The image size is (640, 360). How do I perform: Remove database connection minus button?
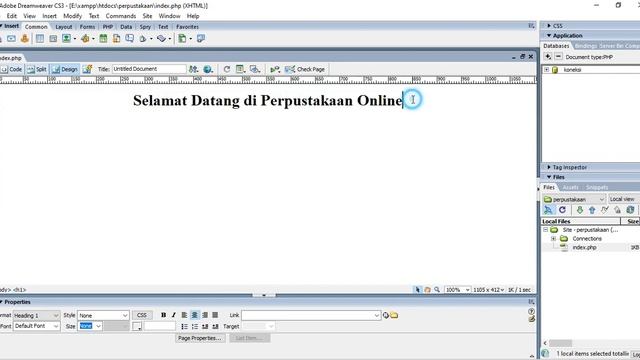click(558, 57)
